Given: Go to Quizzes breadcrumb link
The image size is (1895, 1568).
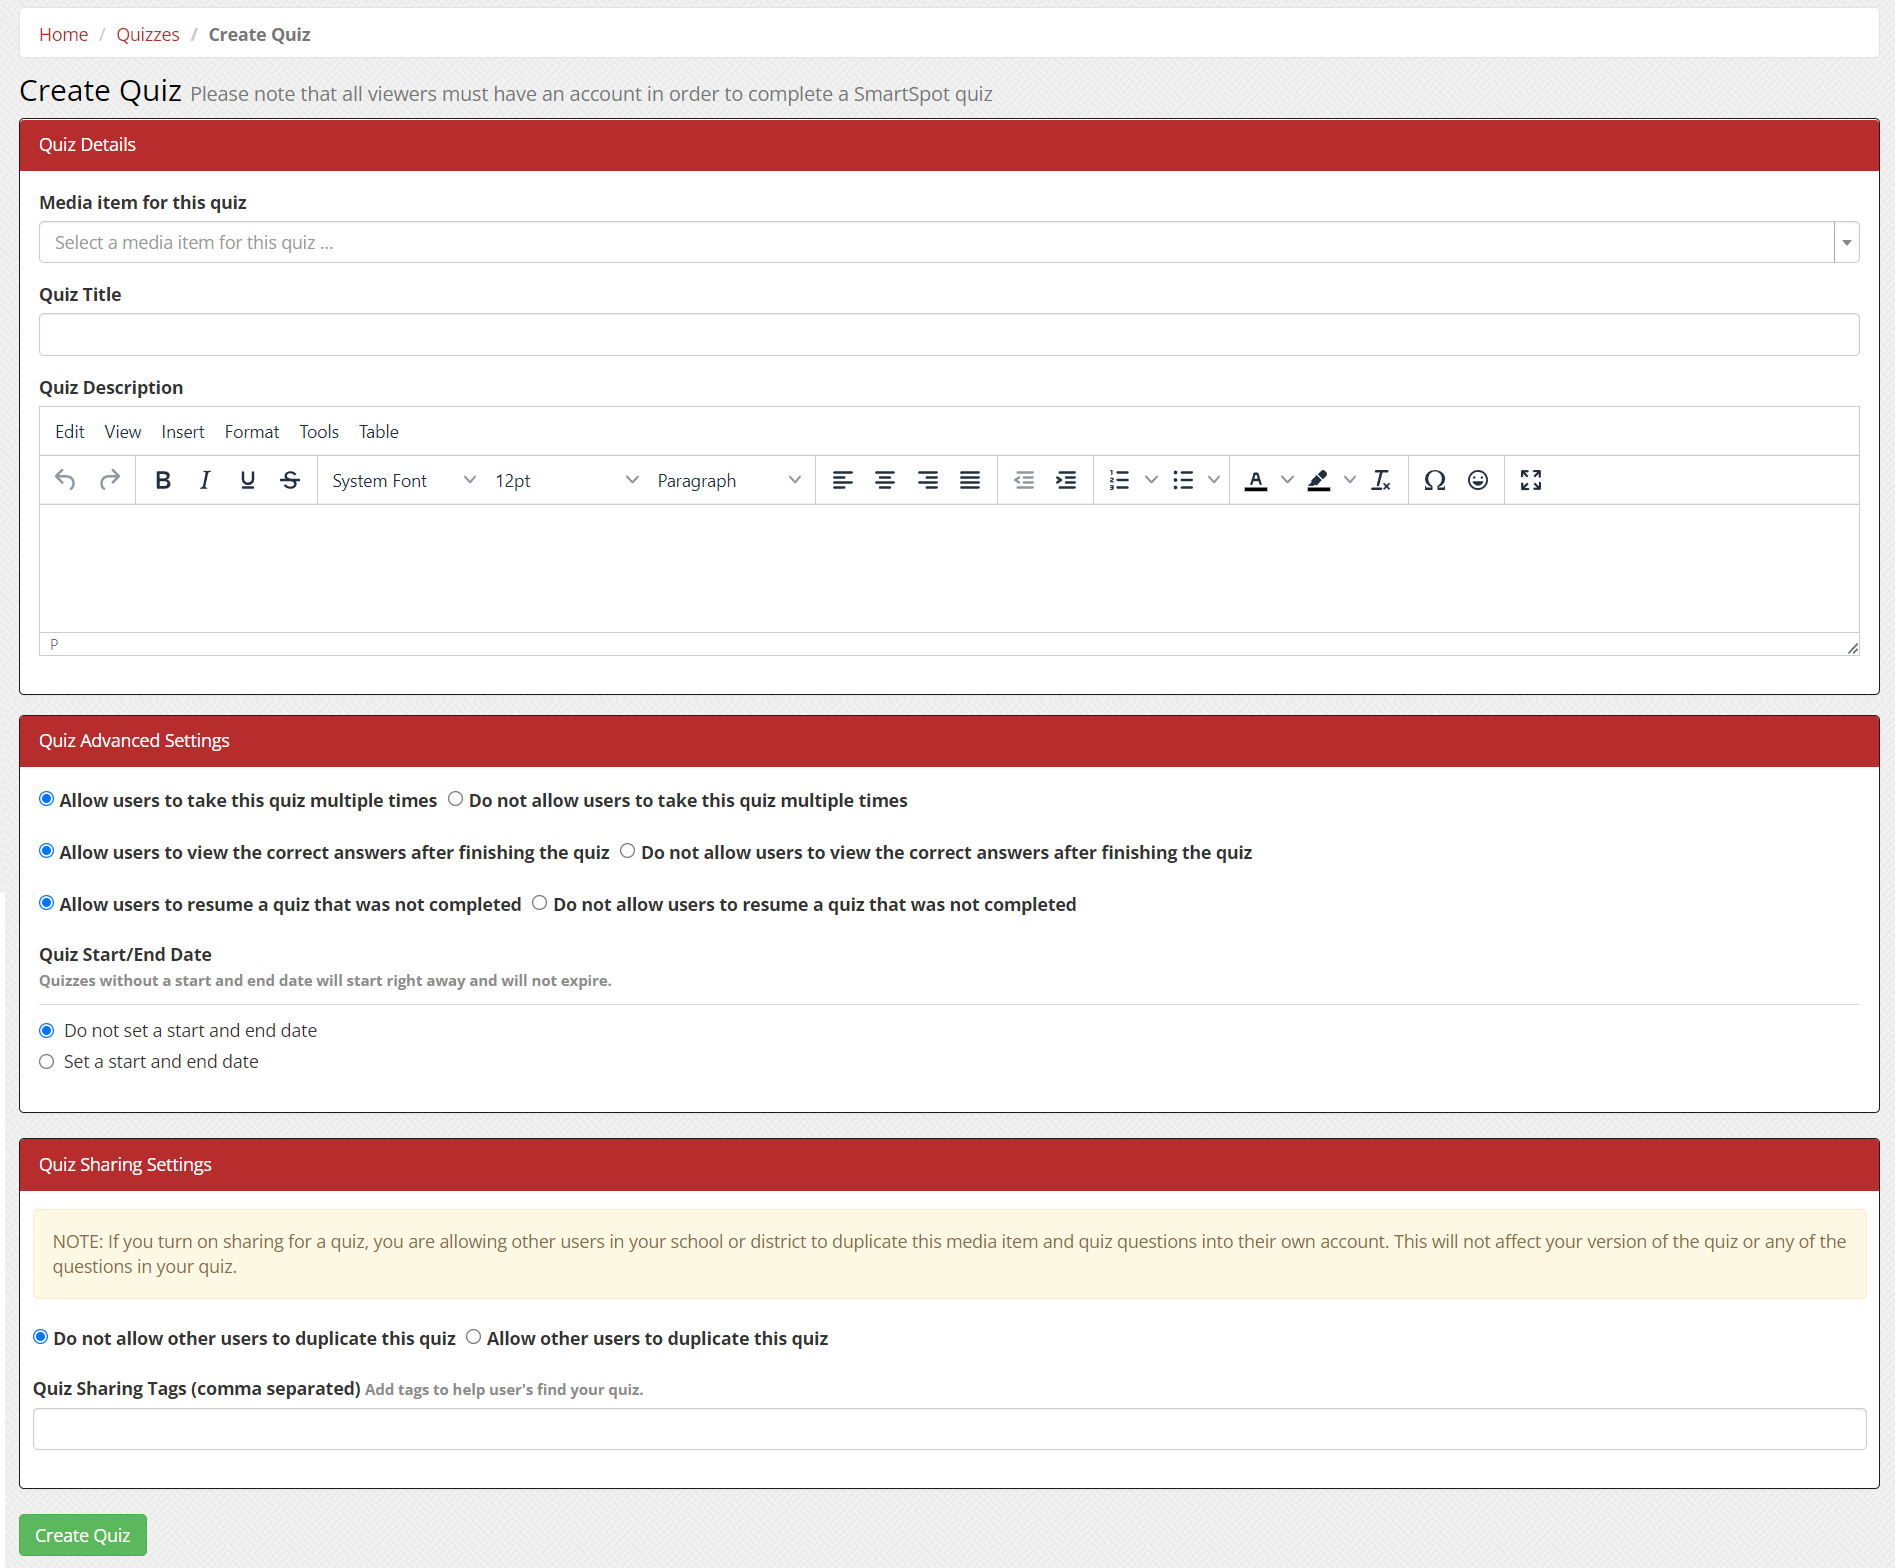Looking at the screenshot, I should (x=148, y=34).
